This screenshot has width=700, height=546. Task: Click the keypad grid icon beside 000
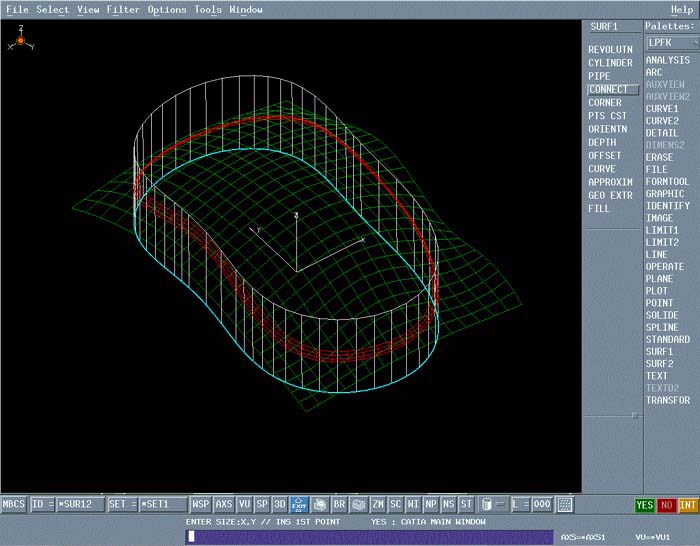click(x=565, y=505)
